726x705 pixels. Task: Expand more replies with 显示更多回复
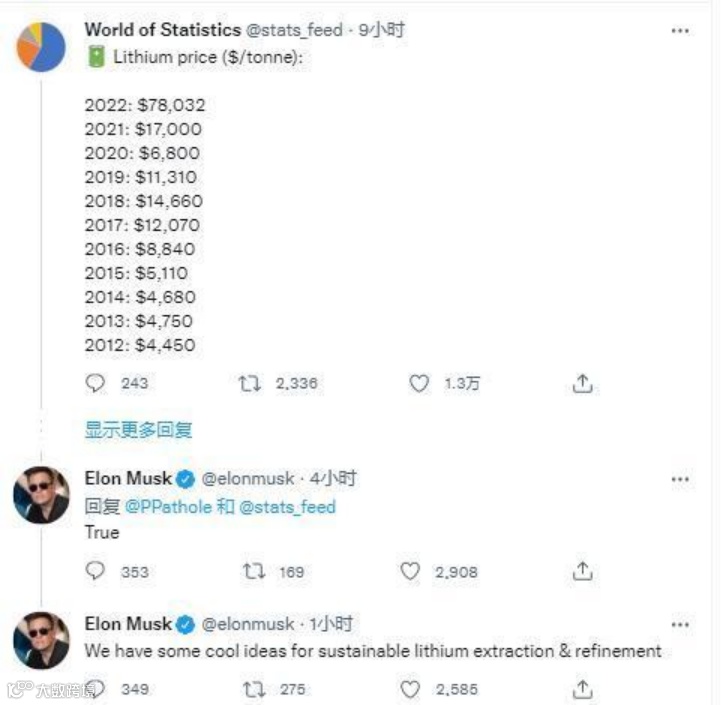tap(138, 430)
